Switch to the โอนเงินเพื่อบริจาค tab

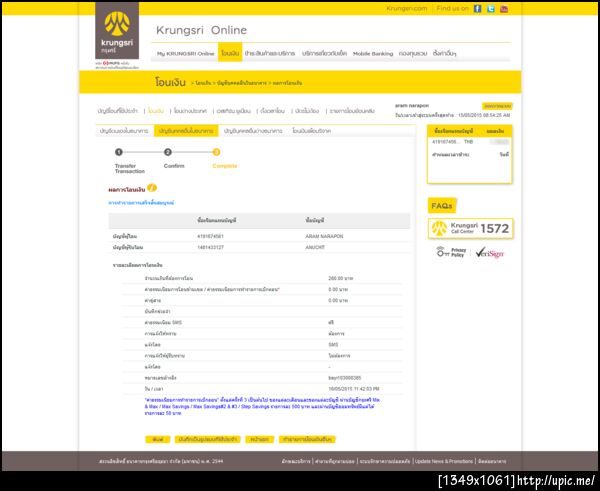[x=311, y=131]
